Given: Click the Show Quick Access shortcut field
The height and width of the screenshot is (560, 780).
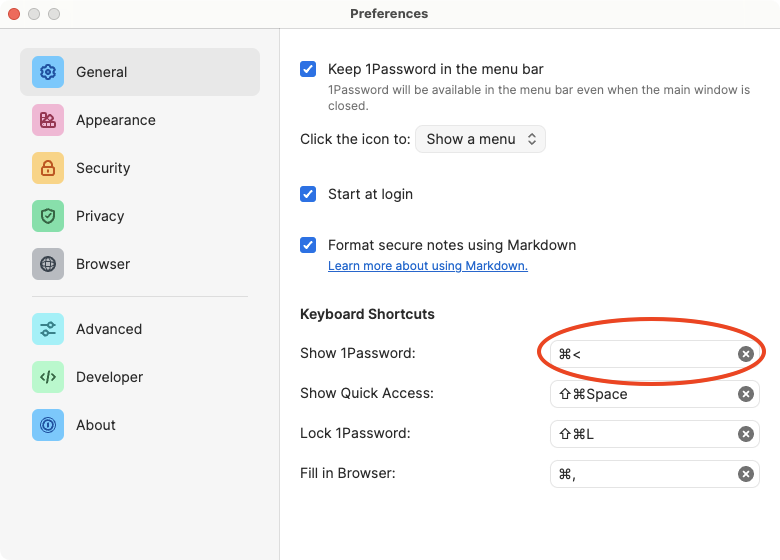Looking at the screenshot, I should pos(640,394).
